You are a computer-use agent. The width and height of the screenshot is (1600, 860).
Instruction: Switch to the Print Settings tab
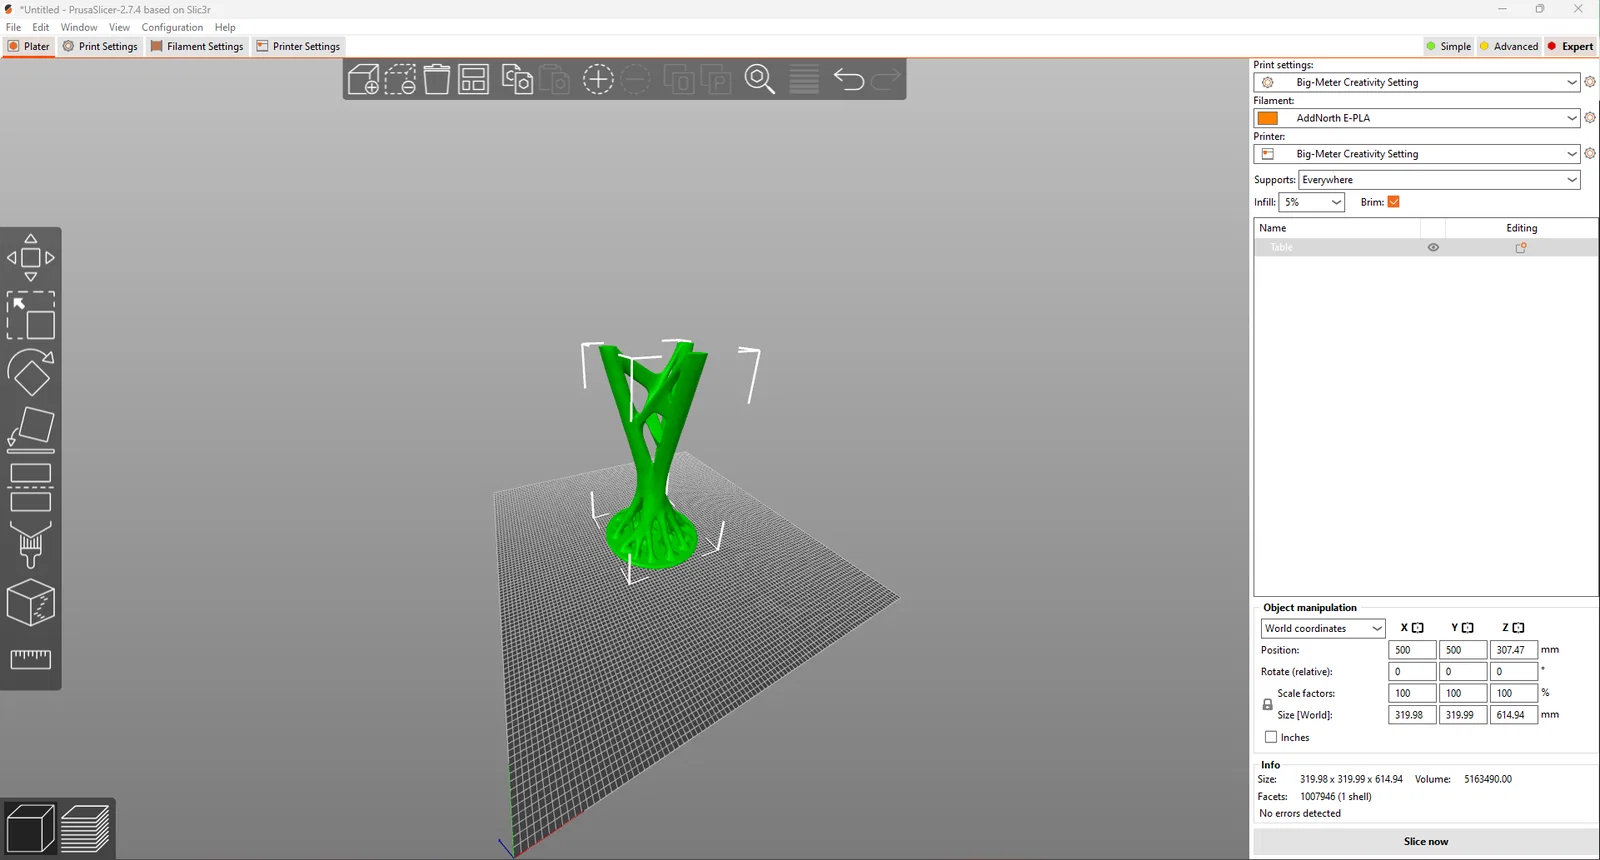[100, 46]
